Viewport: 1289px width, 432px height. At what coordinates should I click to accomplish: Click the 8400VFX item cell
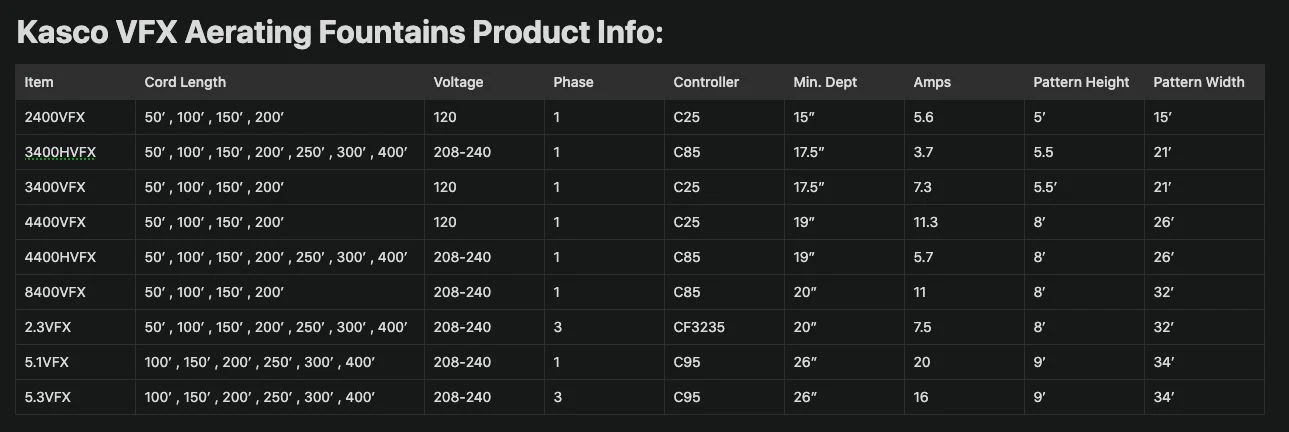point(55,292)
